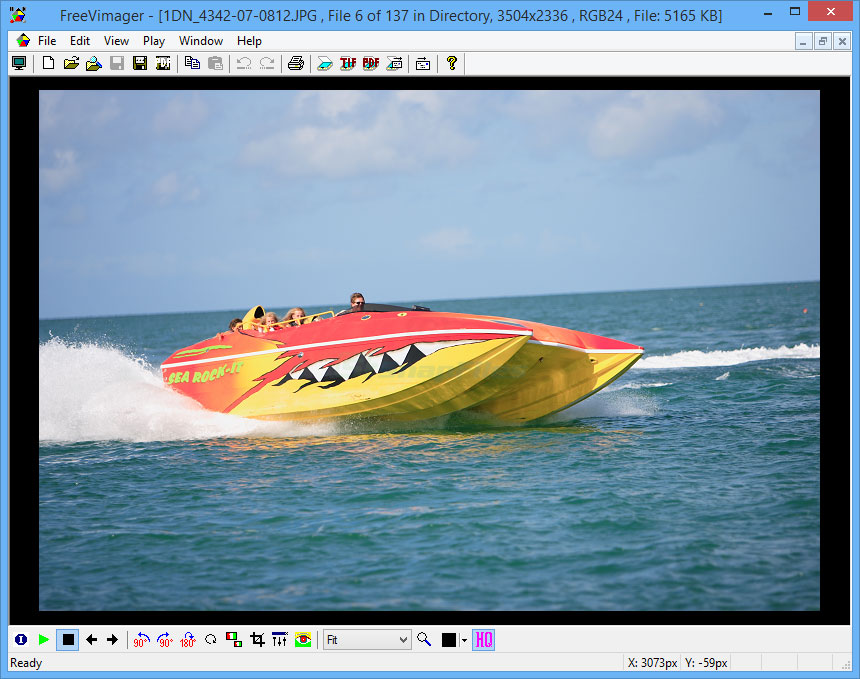Open the Fit zoom dropdown

coord(367,640)
